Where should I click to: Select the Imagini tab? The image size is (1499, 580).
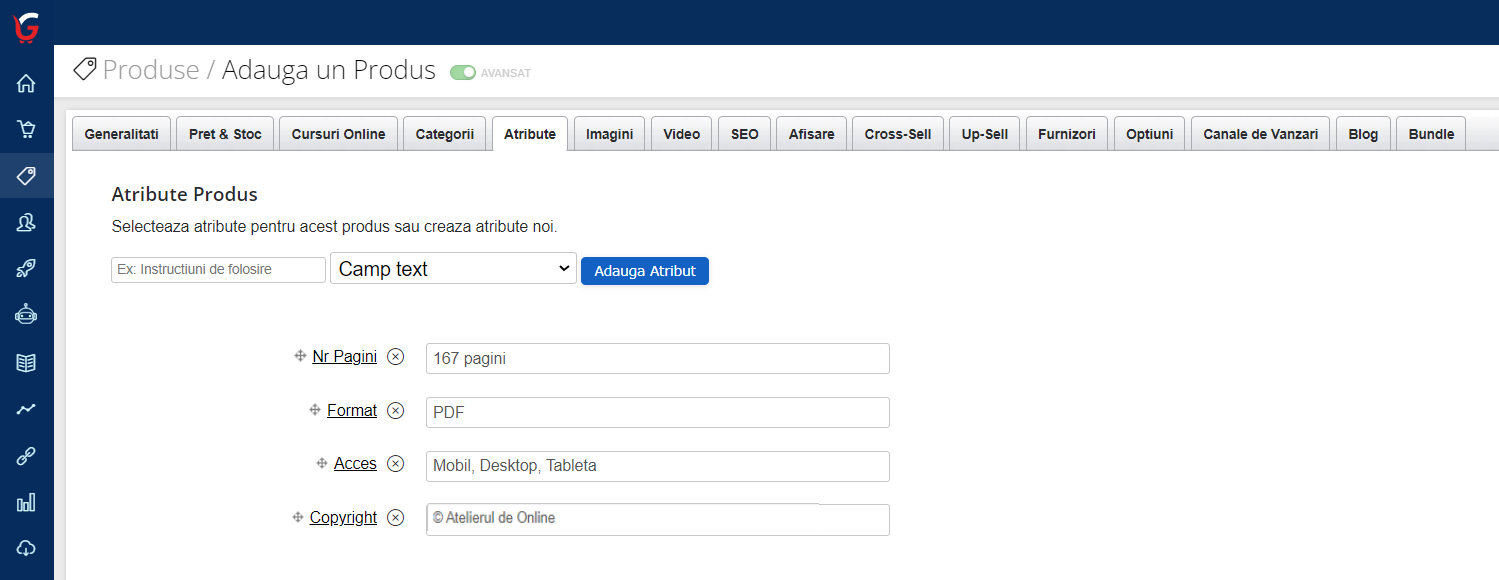click(x=608, y=133)
